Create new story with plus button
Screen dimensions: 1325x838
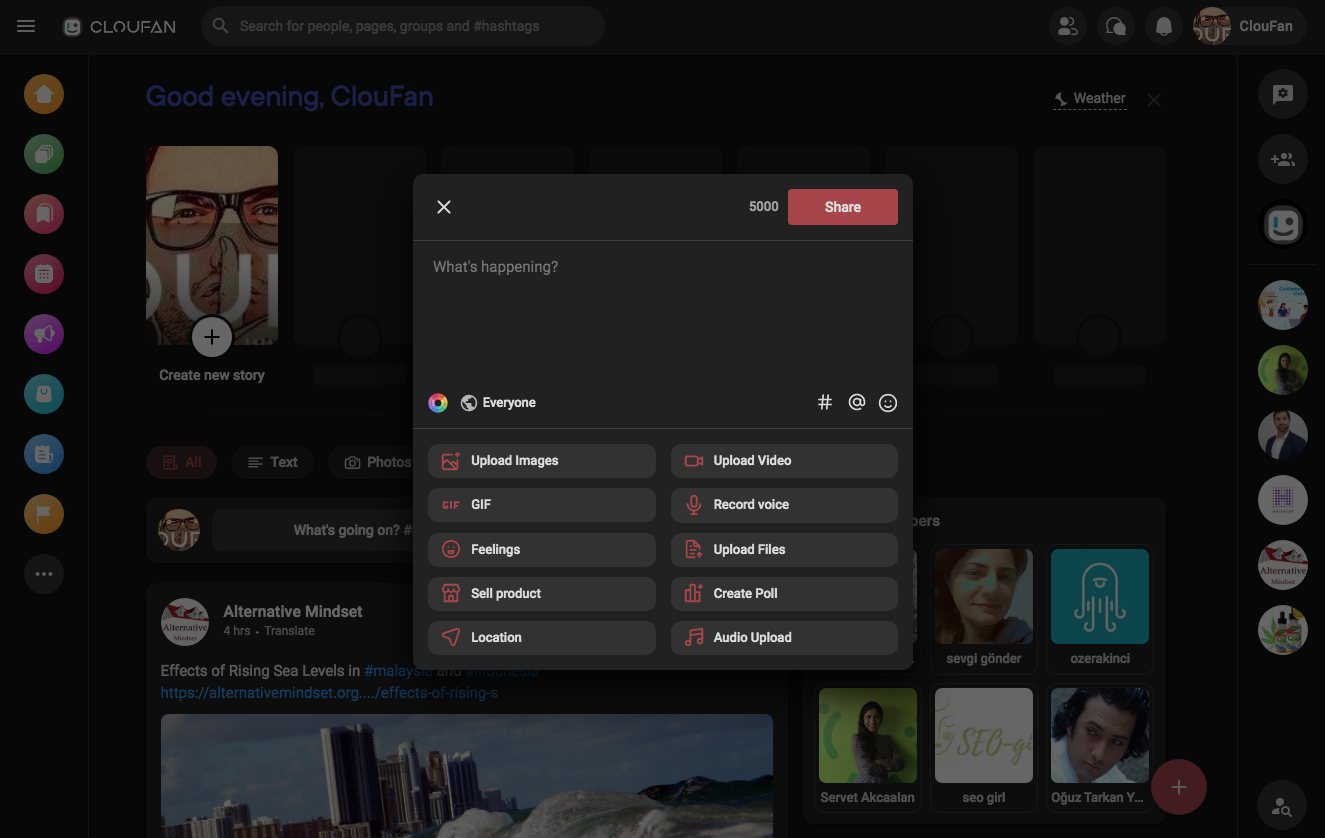[x=212, y=337]
